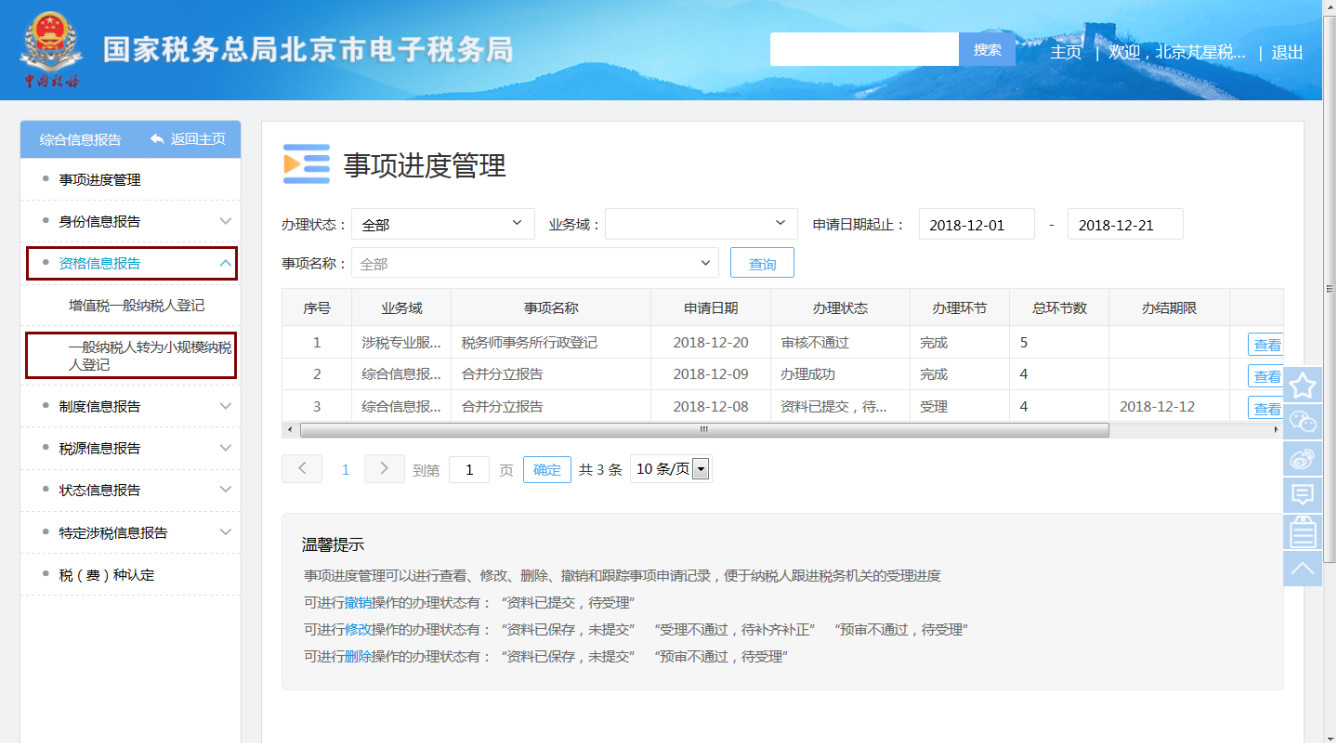Screen dimensions: 1336x743
Task: Click 业务域 column header in table
Action: tap(401, 308)
